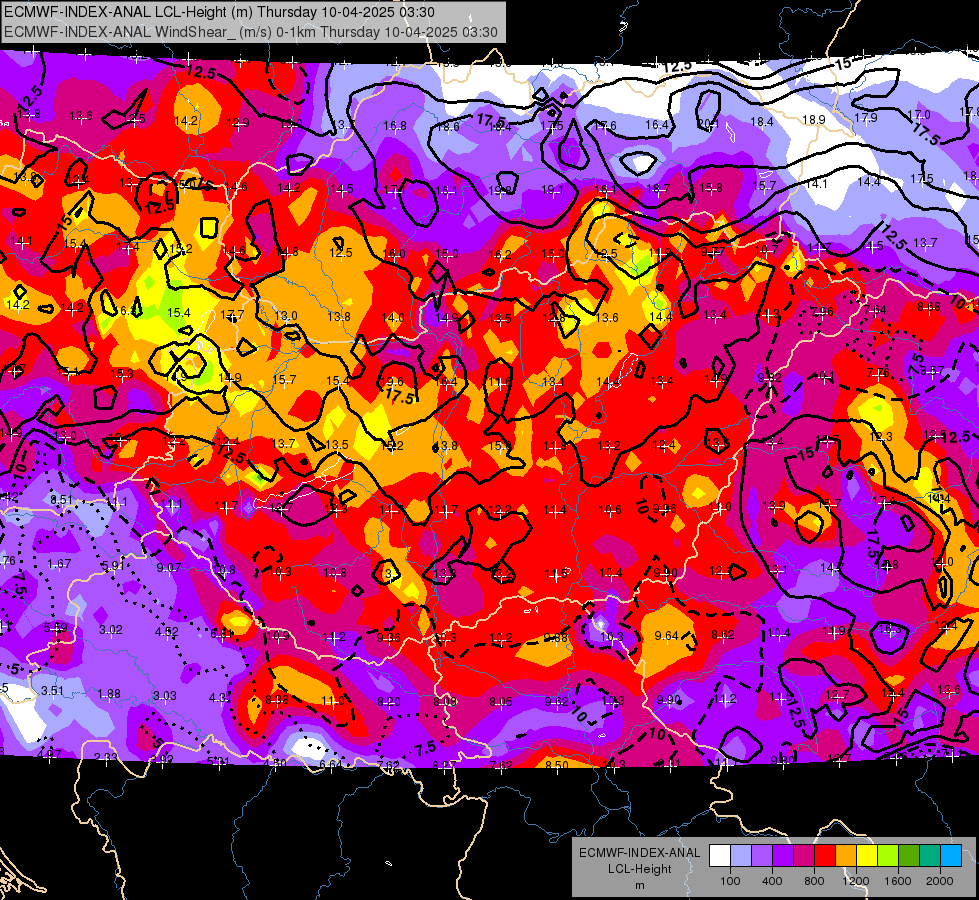The image size is (979, 900).
Task: Click the wind shear value '18.9'
Action: tap(814, 120)
